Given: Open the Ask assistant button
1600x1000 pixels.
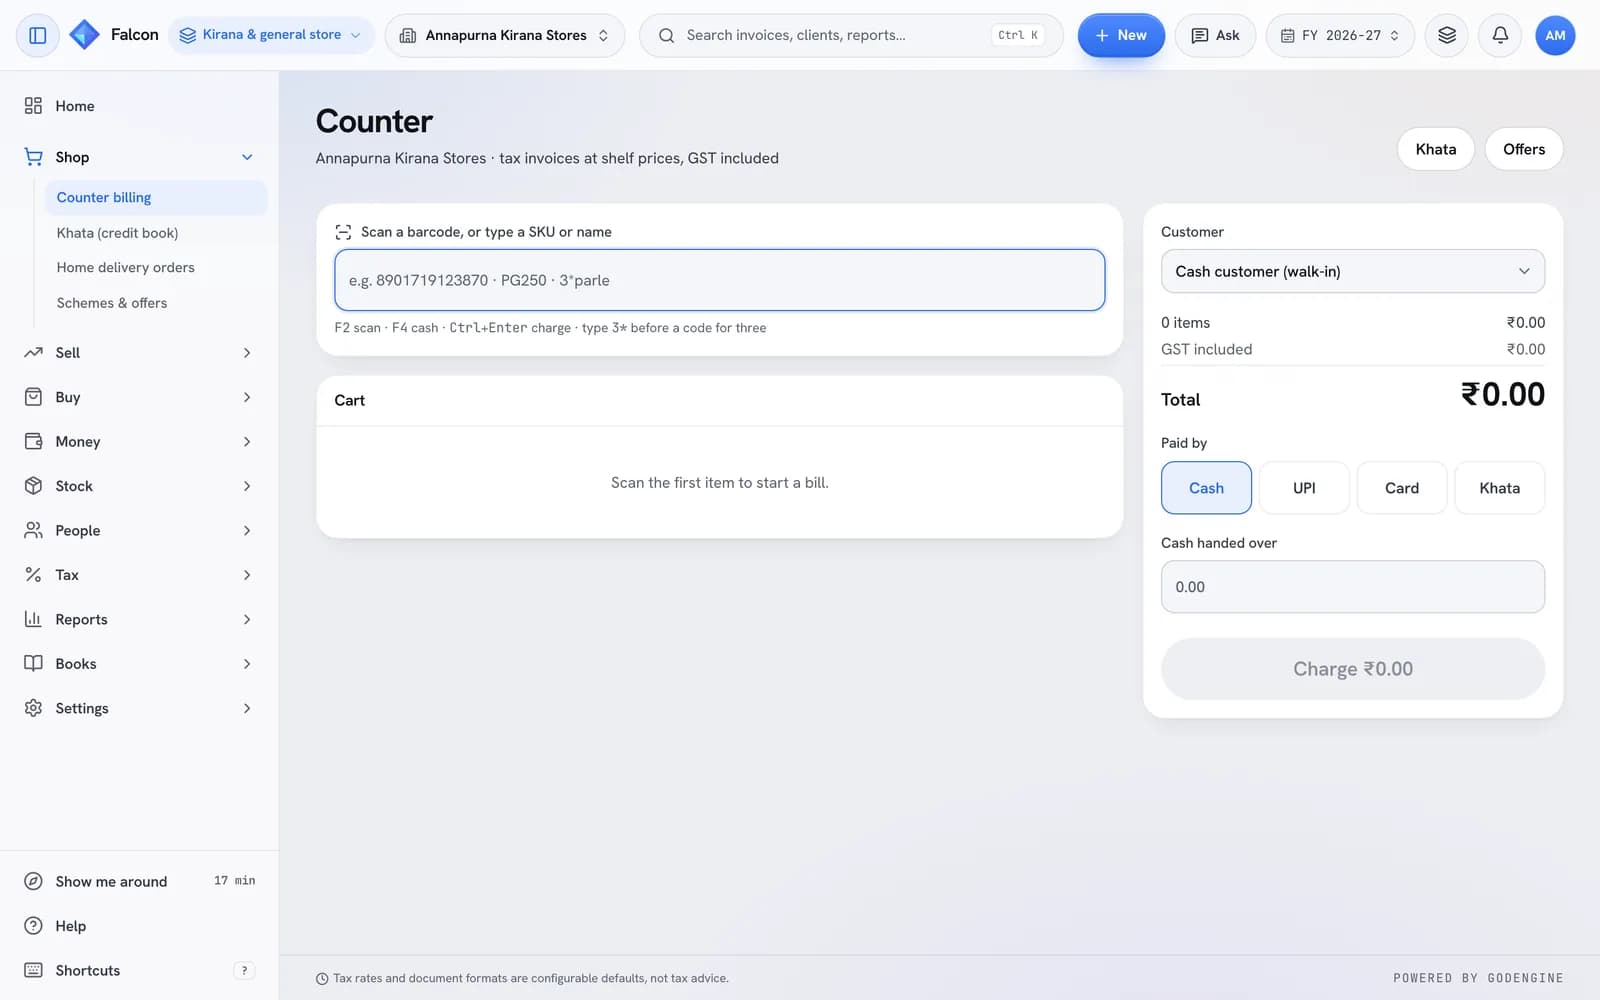Looking at the screenshot, I should [1215, 35].
